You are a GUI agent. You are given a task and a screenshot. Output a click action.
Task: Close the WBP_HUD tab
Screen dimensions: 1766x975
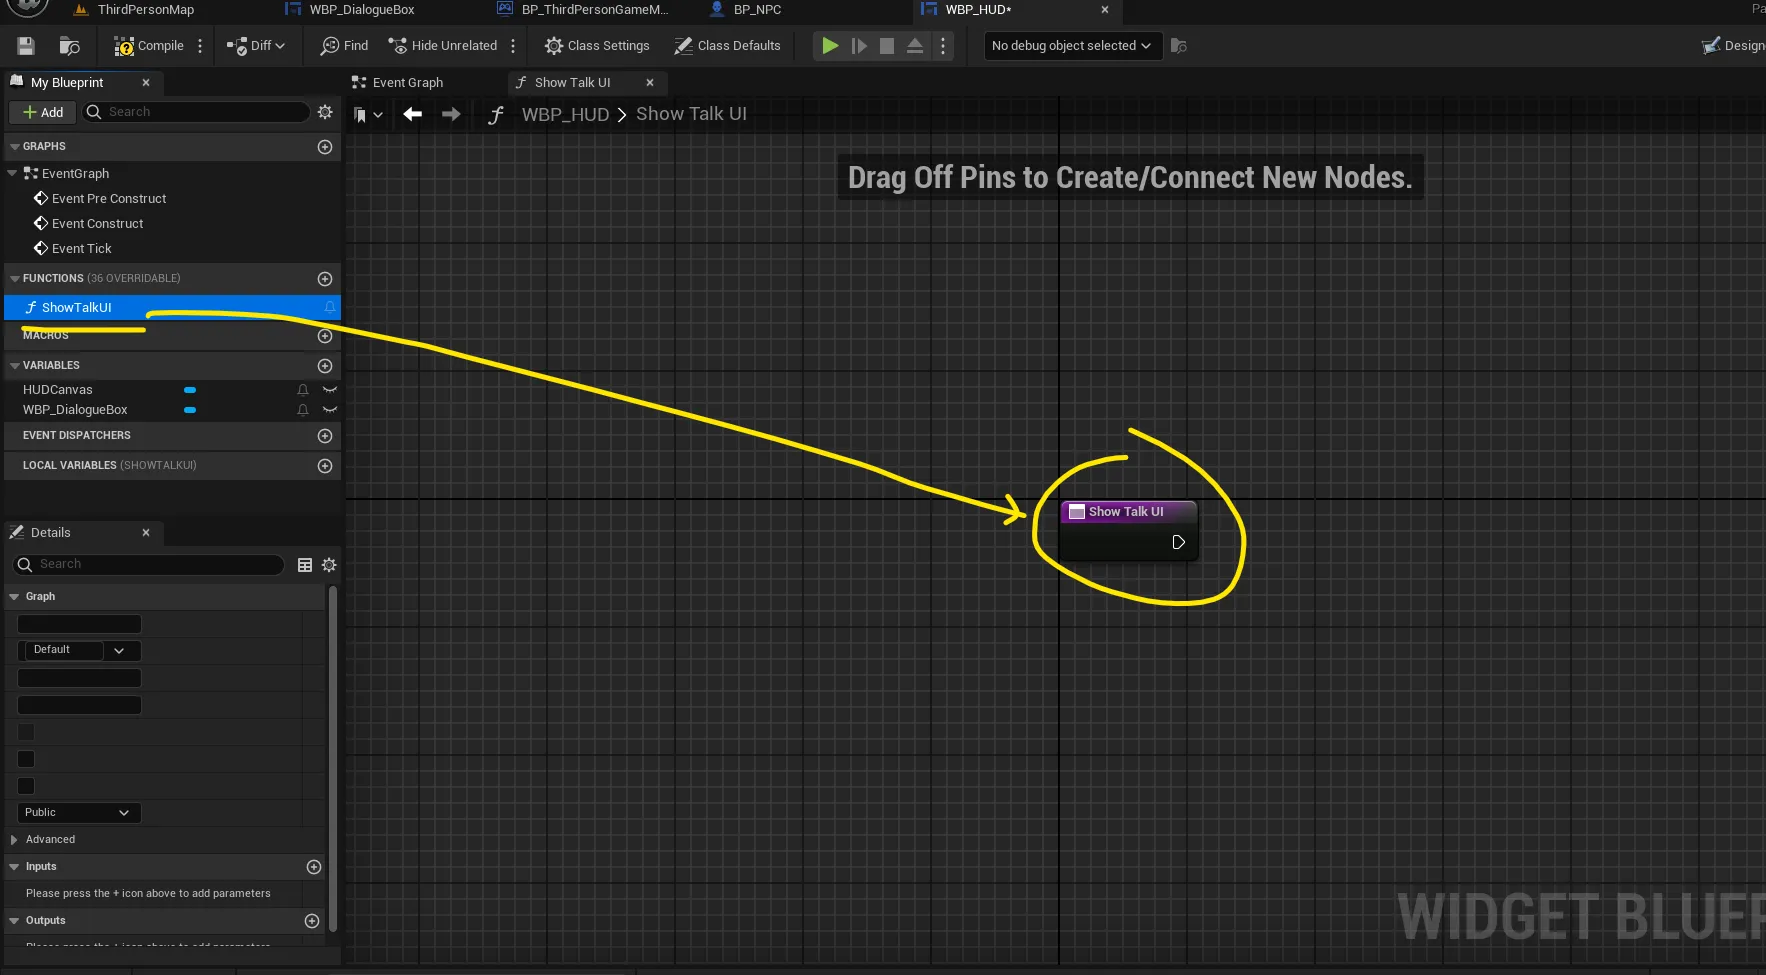point(1105,10)
